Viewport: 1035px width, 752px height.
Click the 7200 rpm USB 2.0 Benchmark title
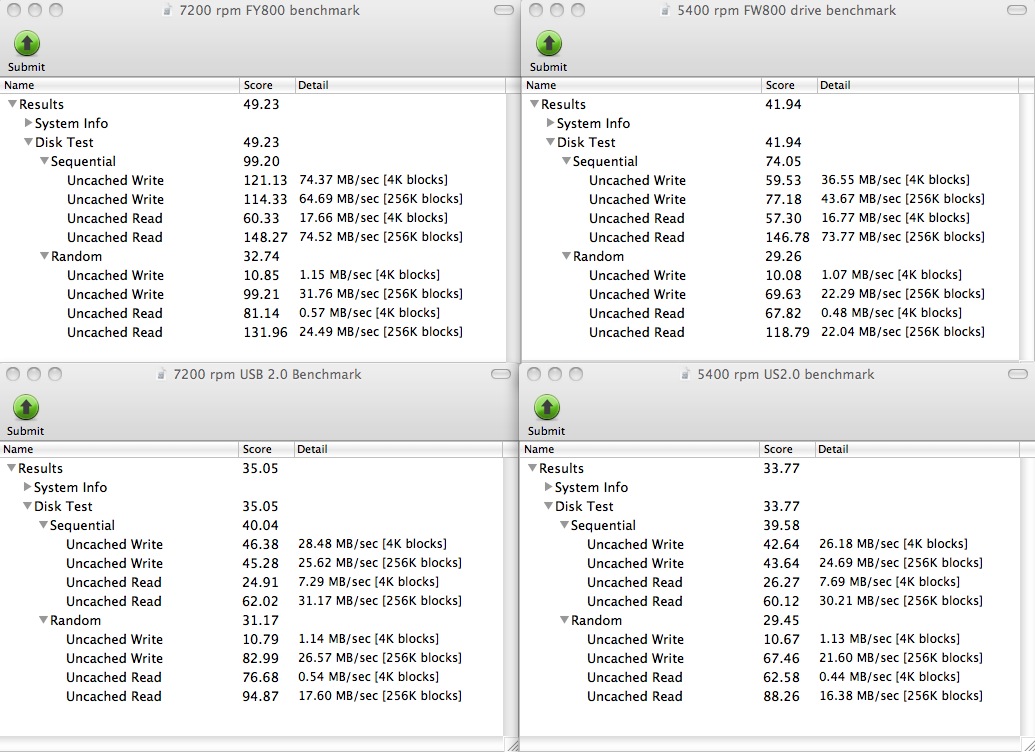[267, 374]
